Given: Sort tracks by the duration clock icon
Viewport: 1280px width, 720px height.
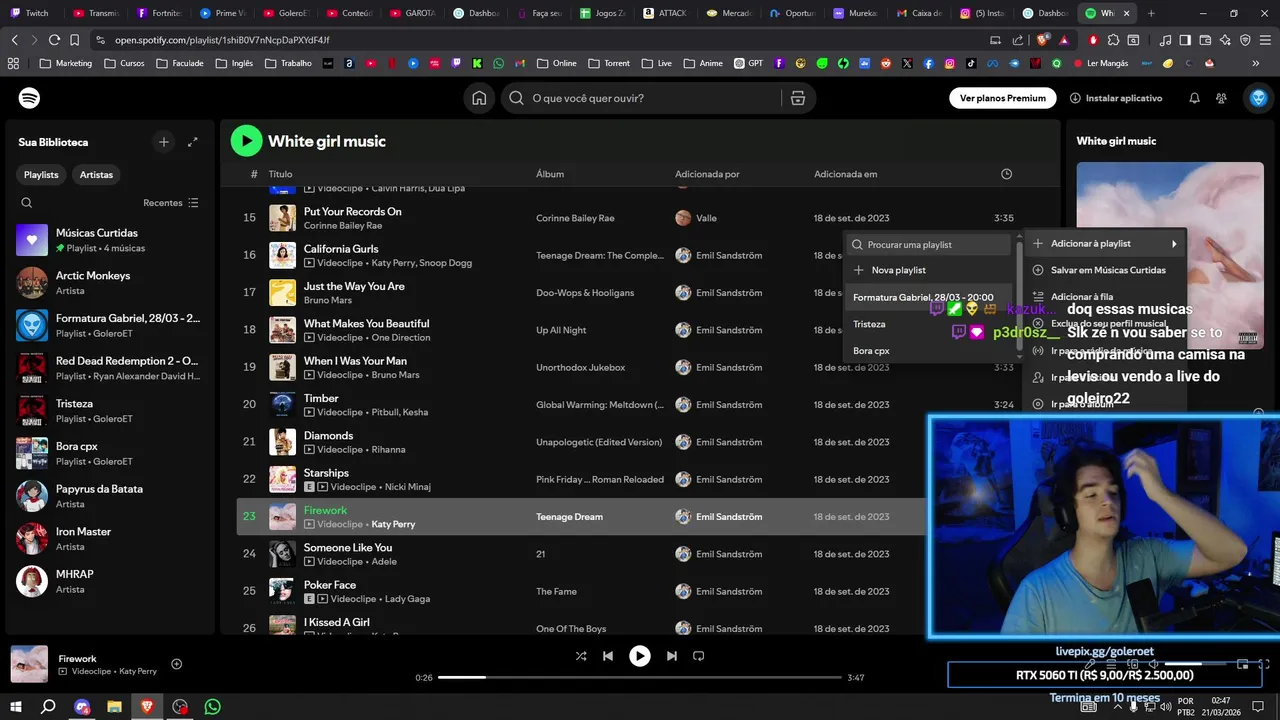Looking at the screenshot, I should [1006, 174].
